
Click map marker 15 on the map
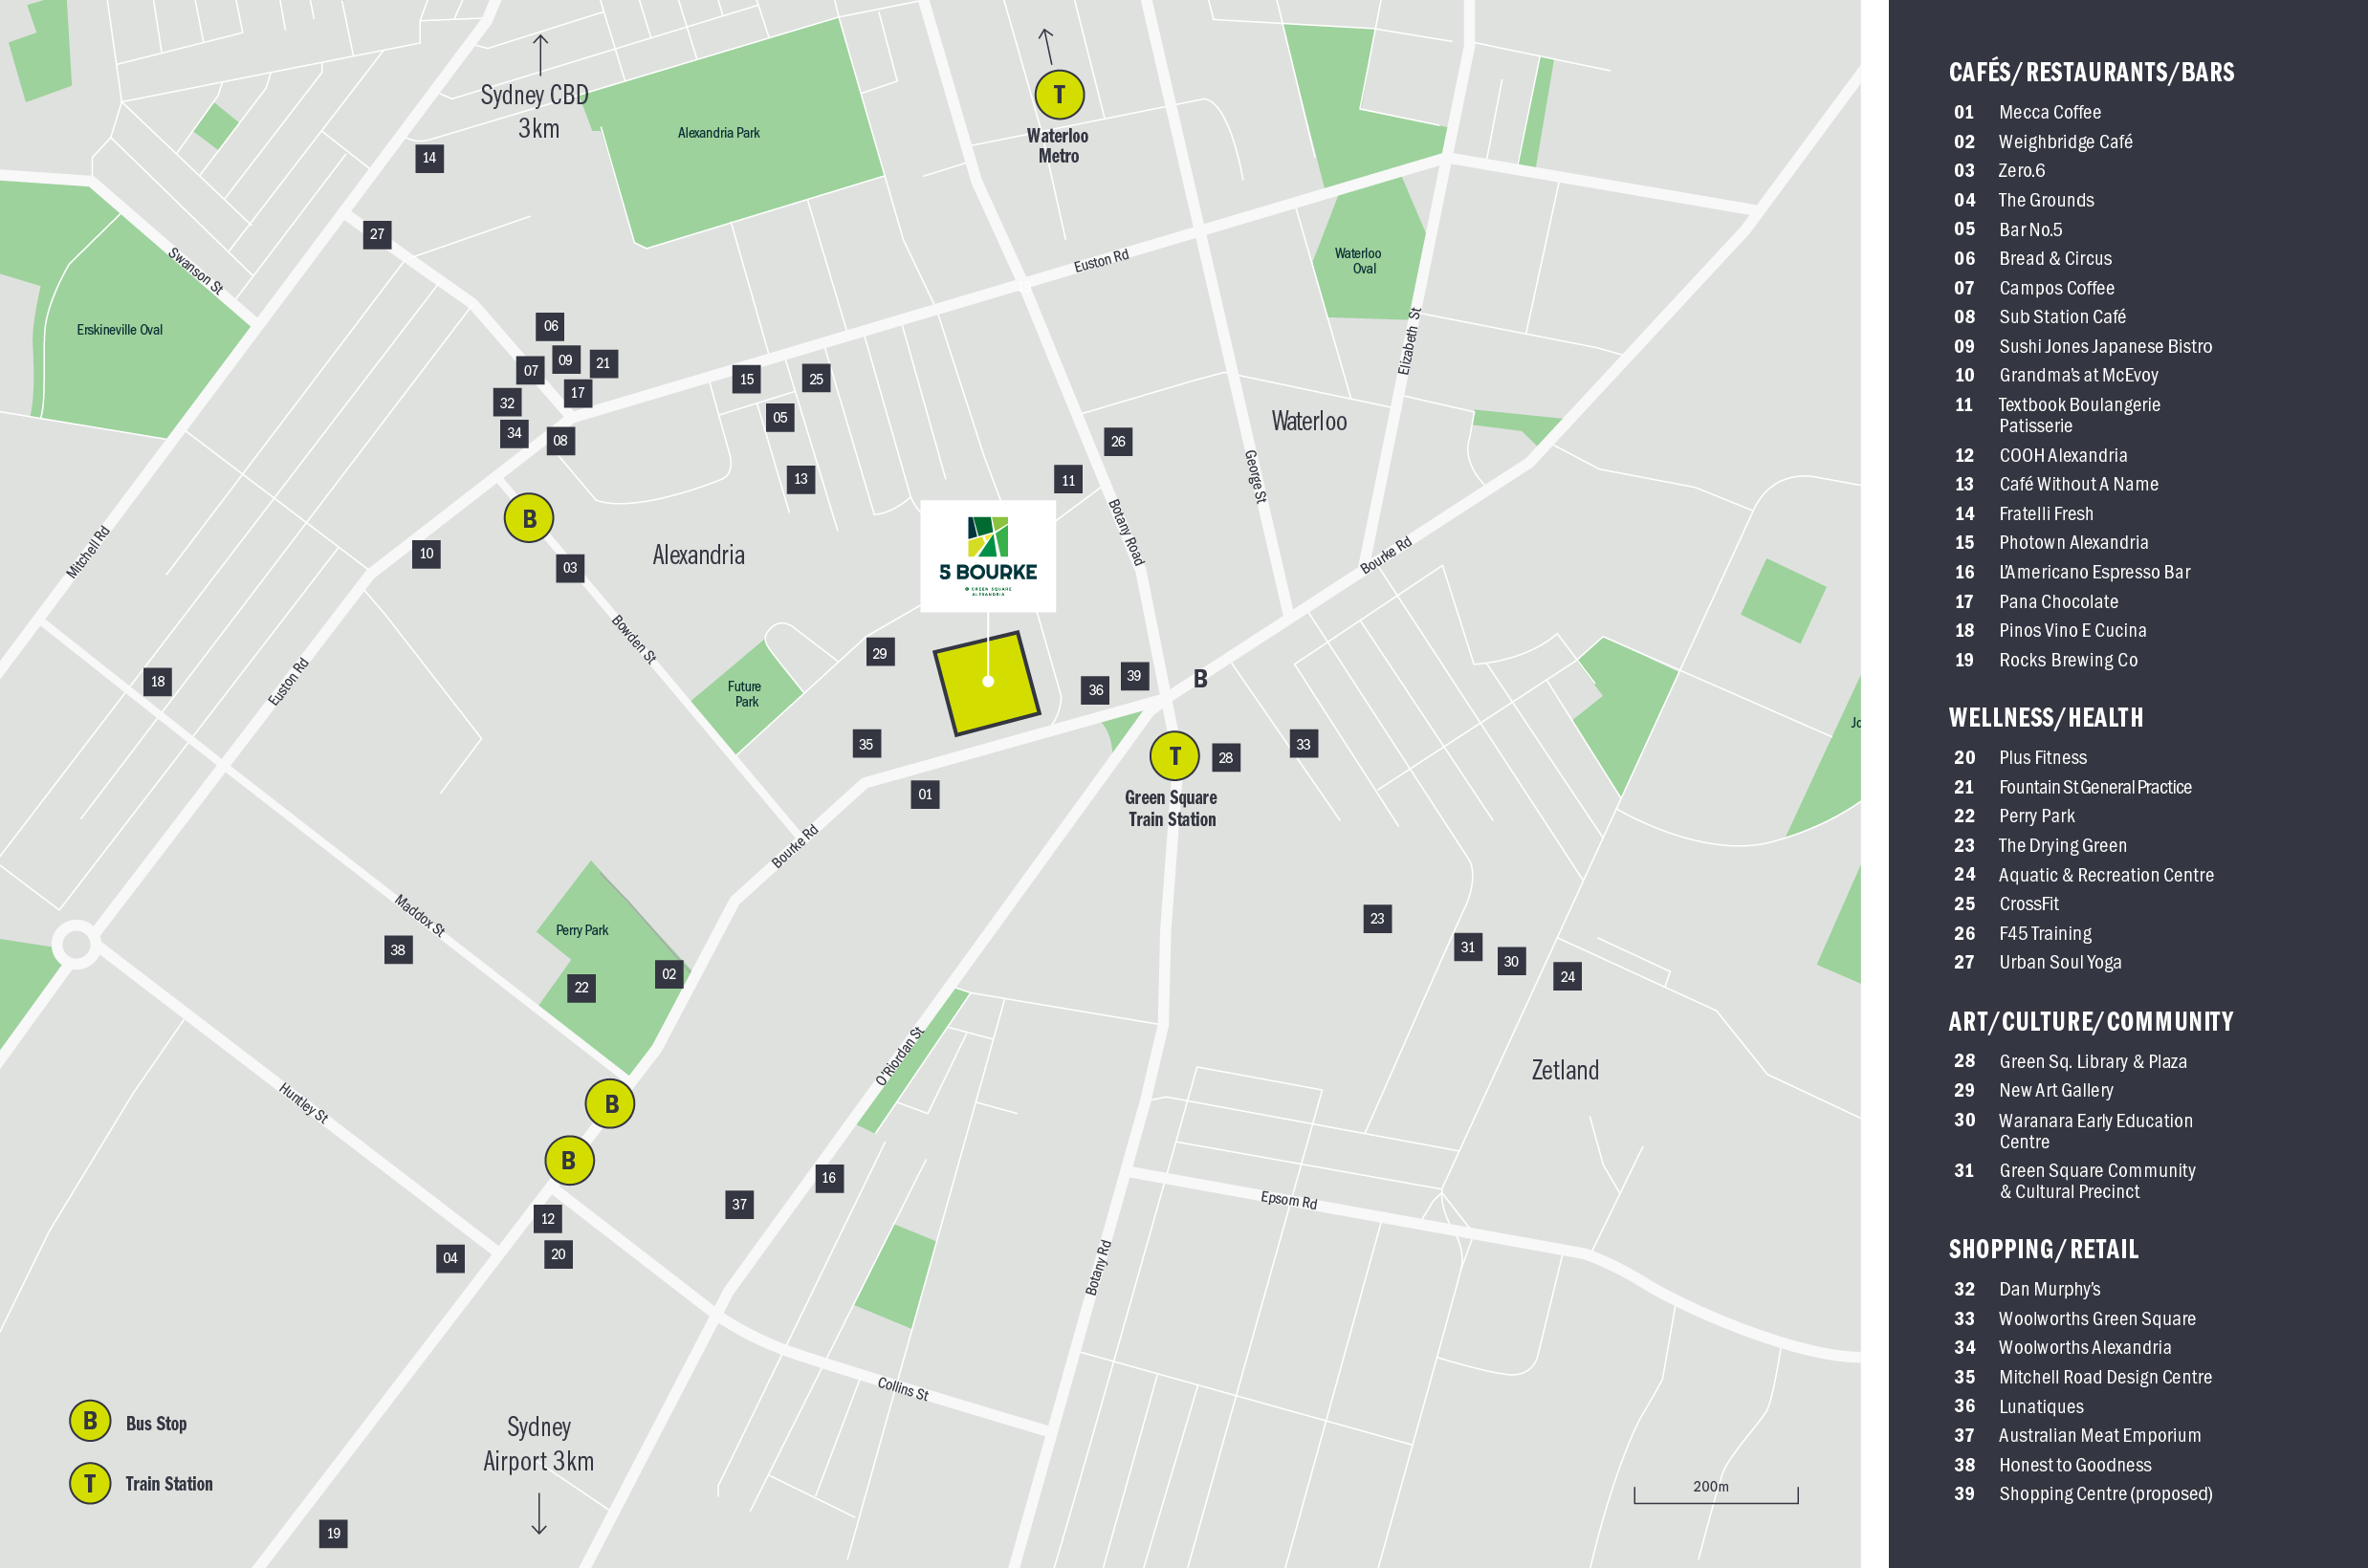pyautogui.click(x=747, y=379)
